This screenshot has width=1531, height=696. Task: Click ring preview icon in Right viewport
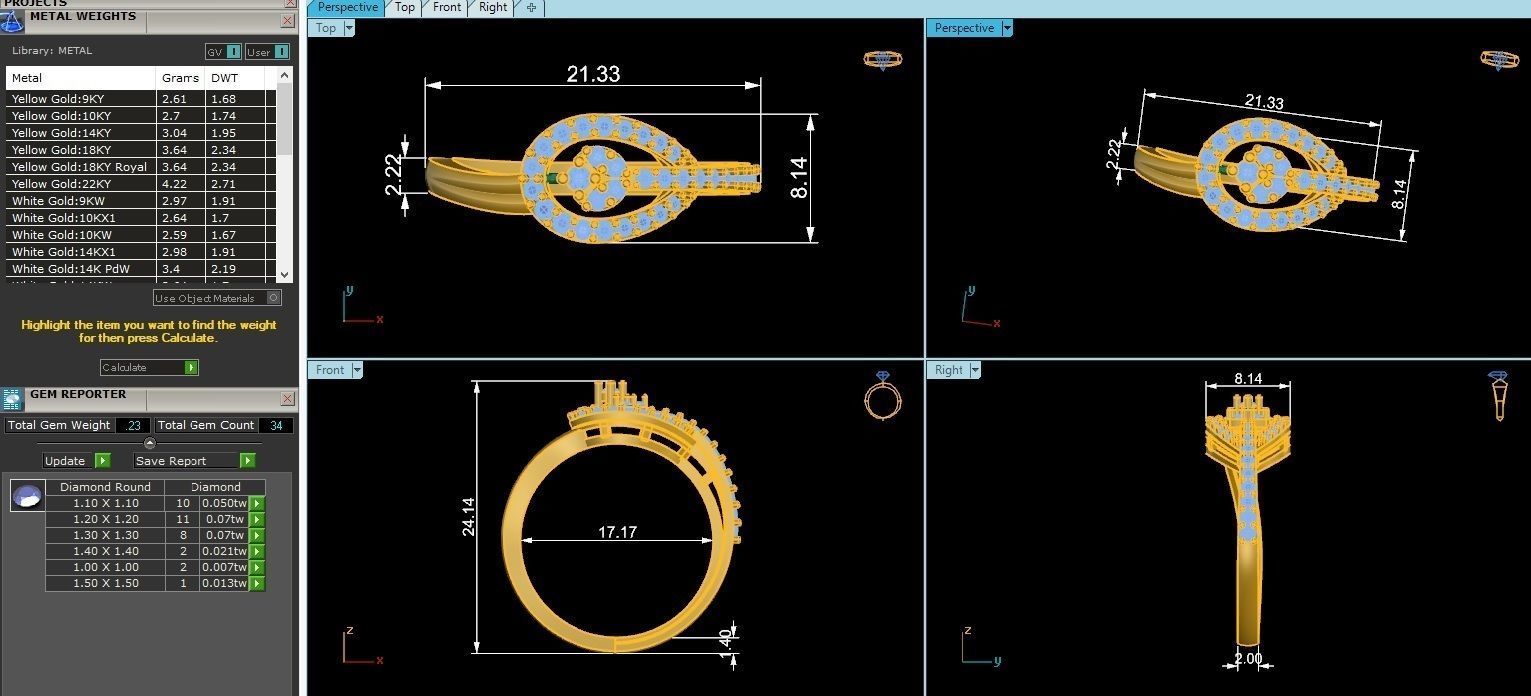point(1498,396)
